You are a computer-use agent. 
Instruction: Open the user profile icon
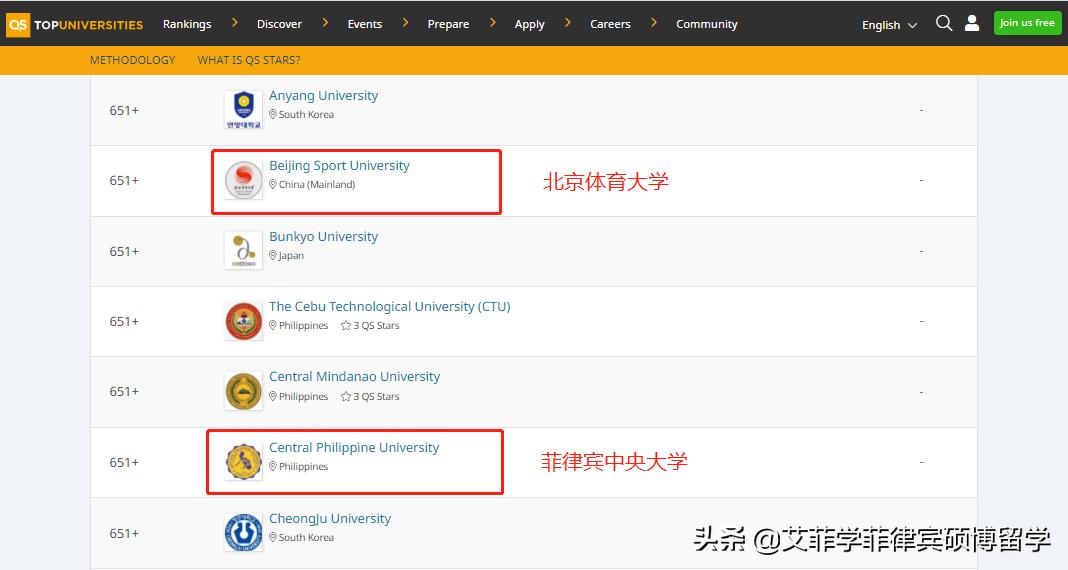click(972, 23)
